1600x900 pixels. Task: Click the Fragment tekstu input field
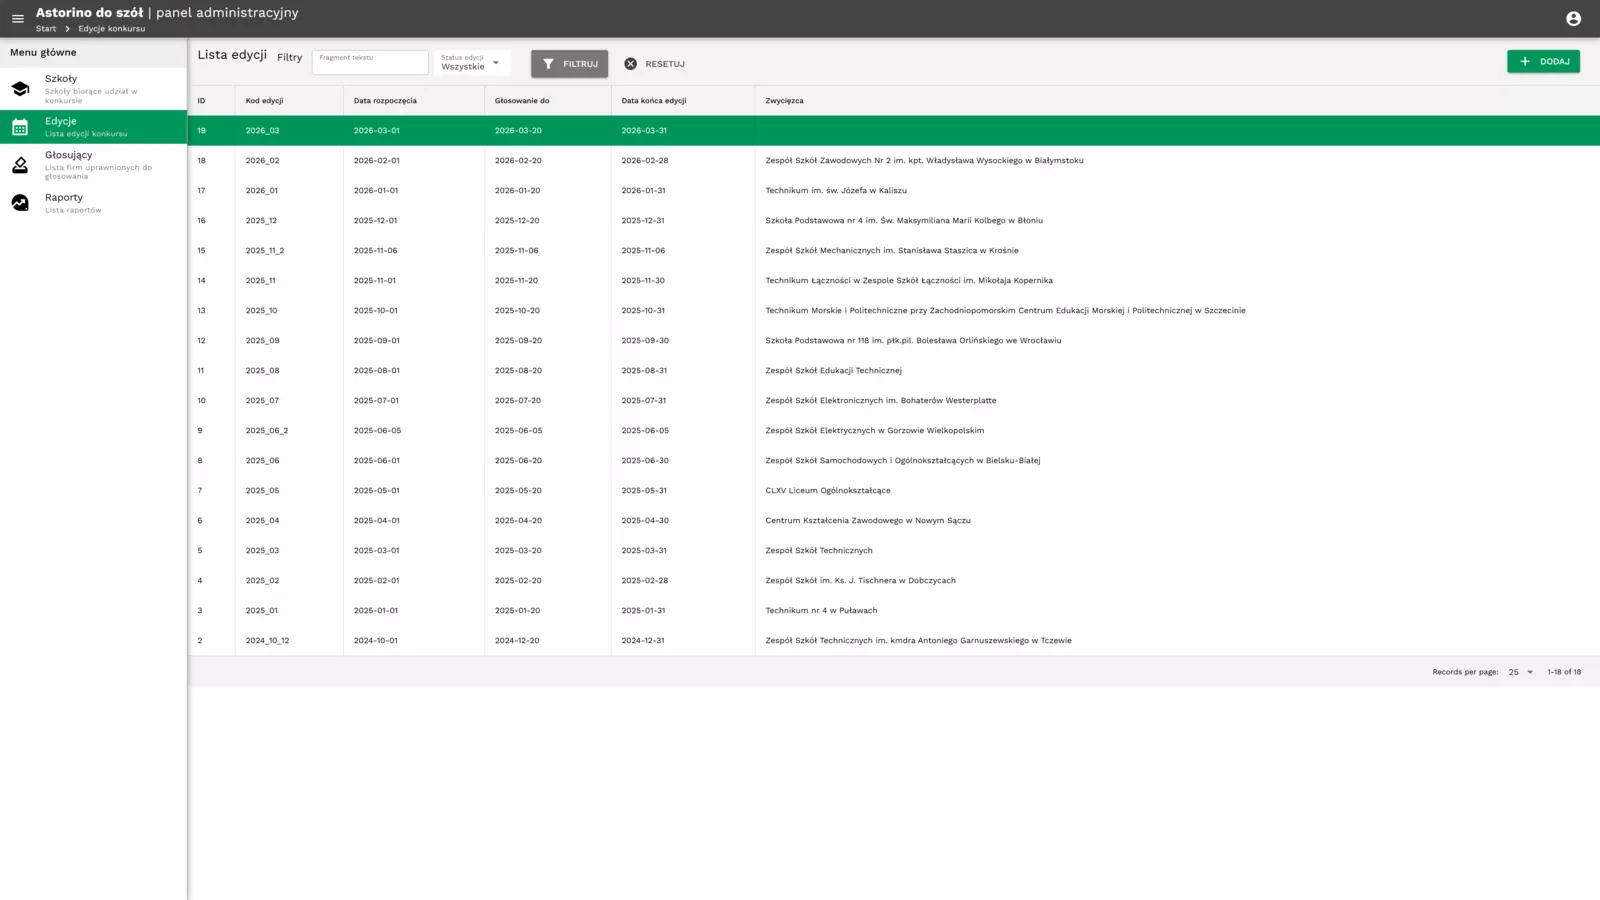370,62
